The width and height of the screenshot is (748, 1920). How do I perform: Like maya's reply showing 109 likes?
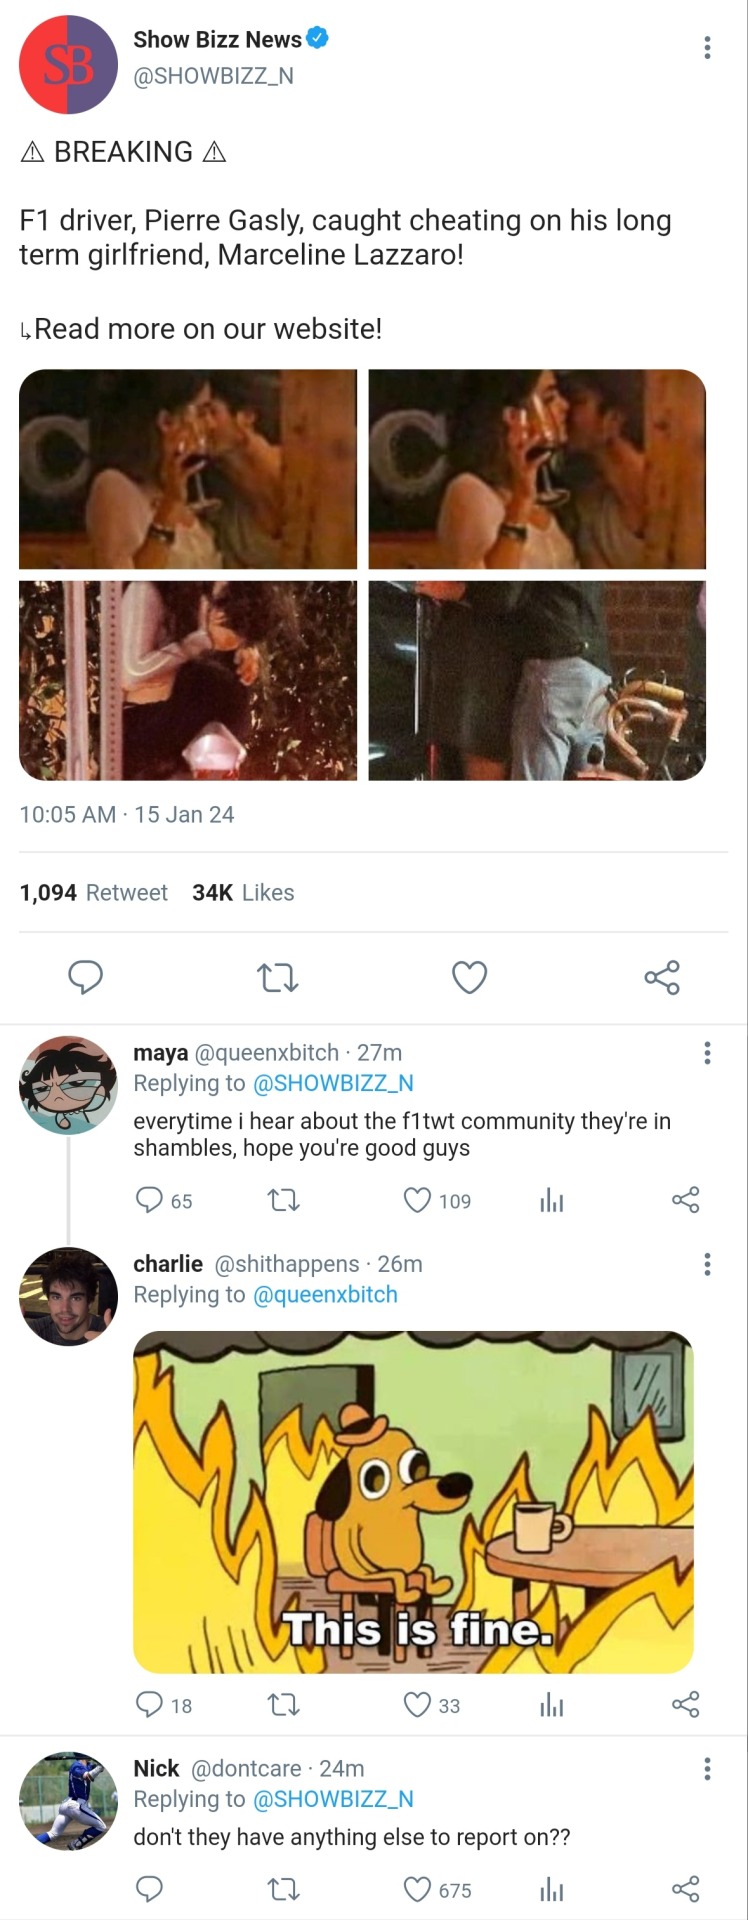click(417, 1200)
